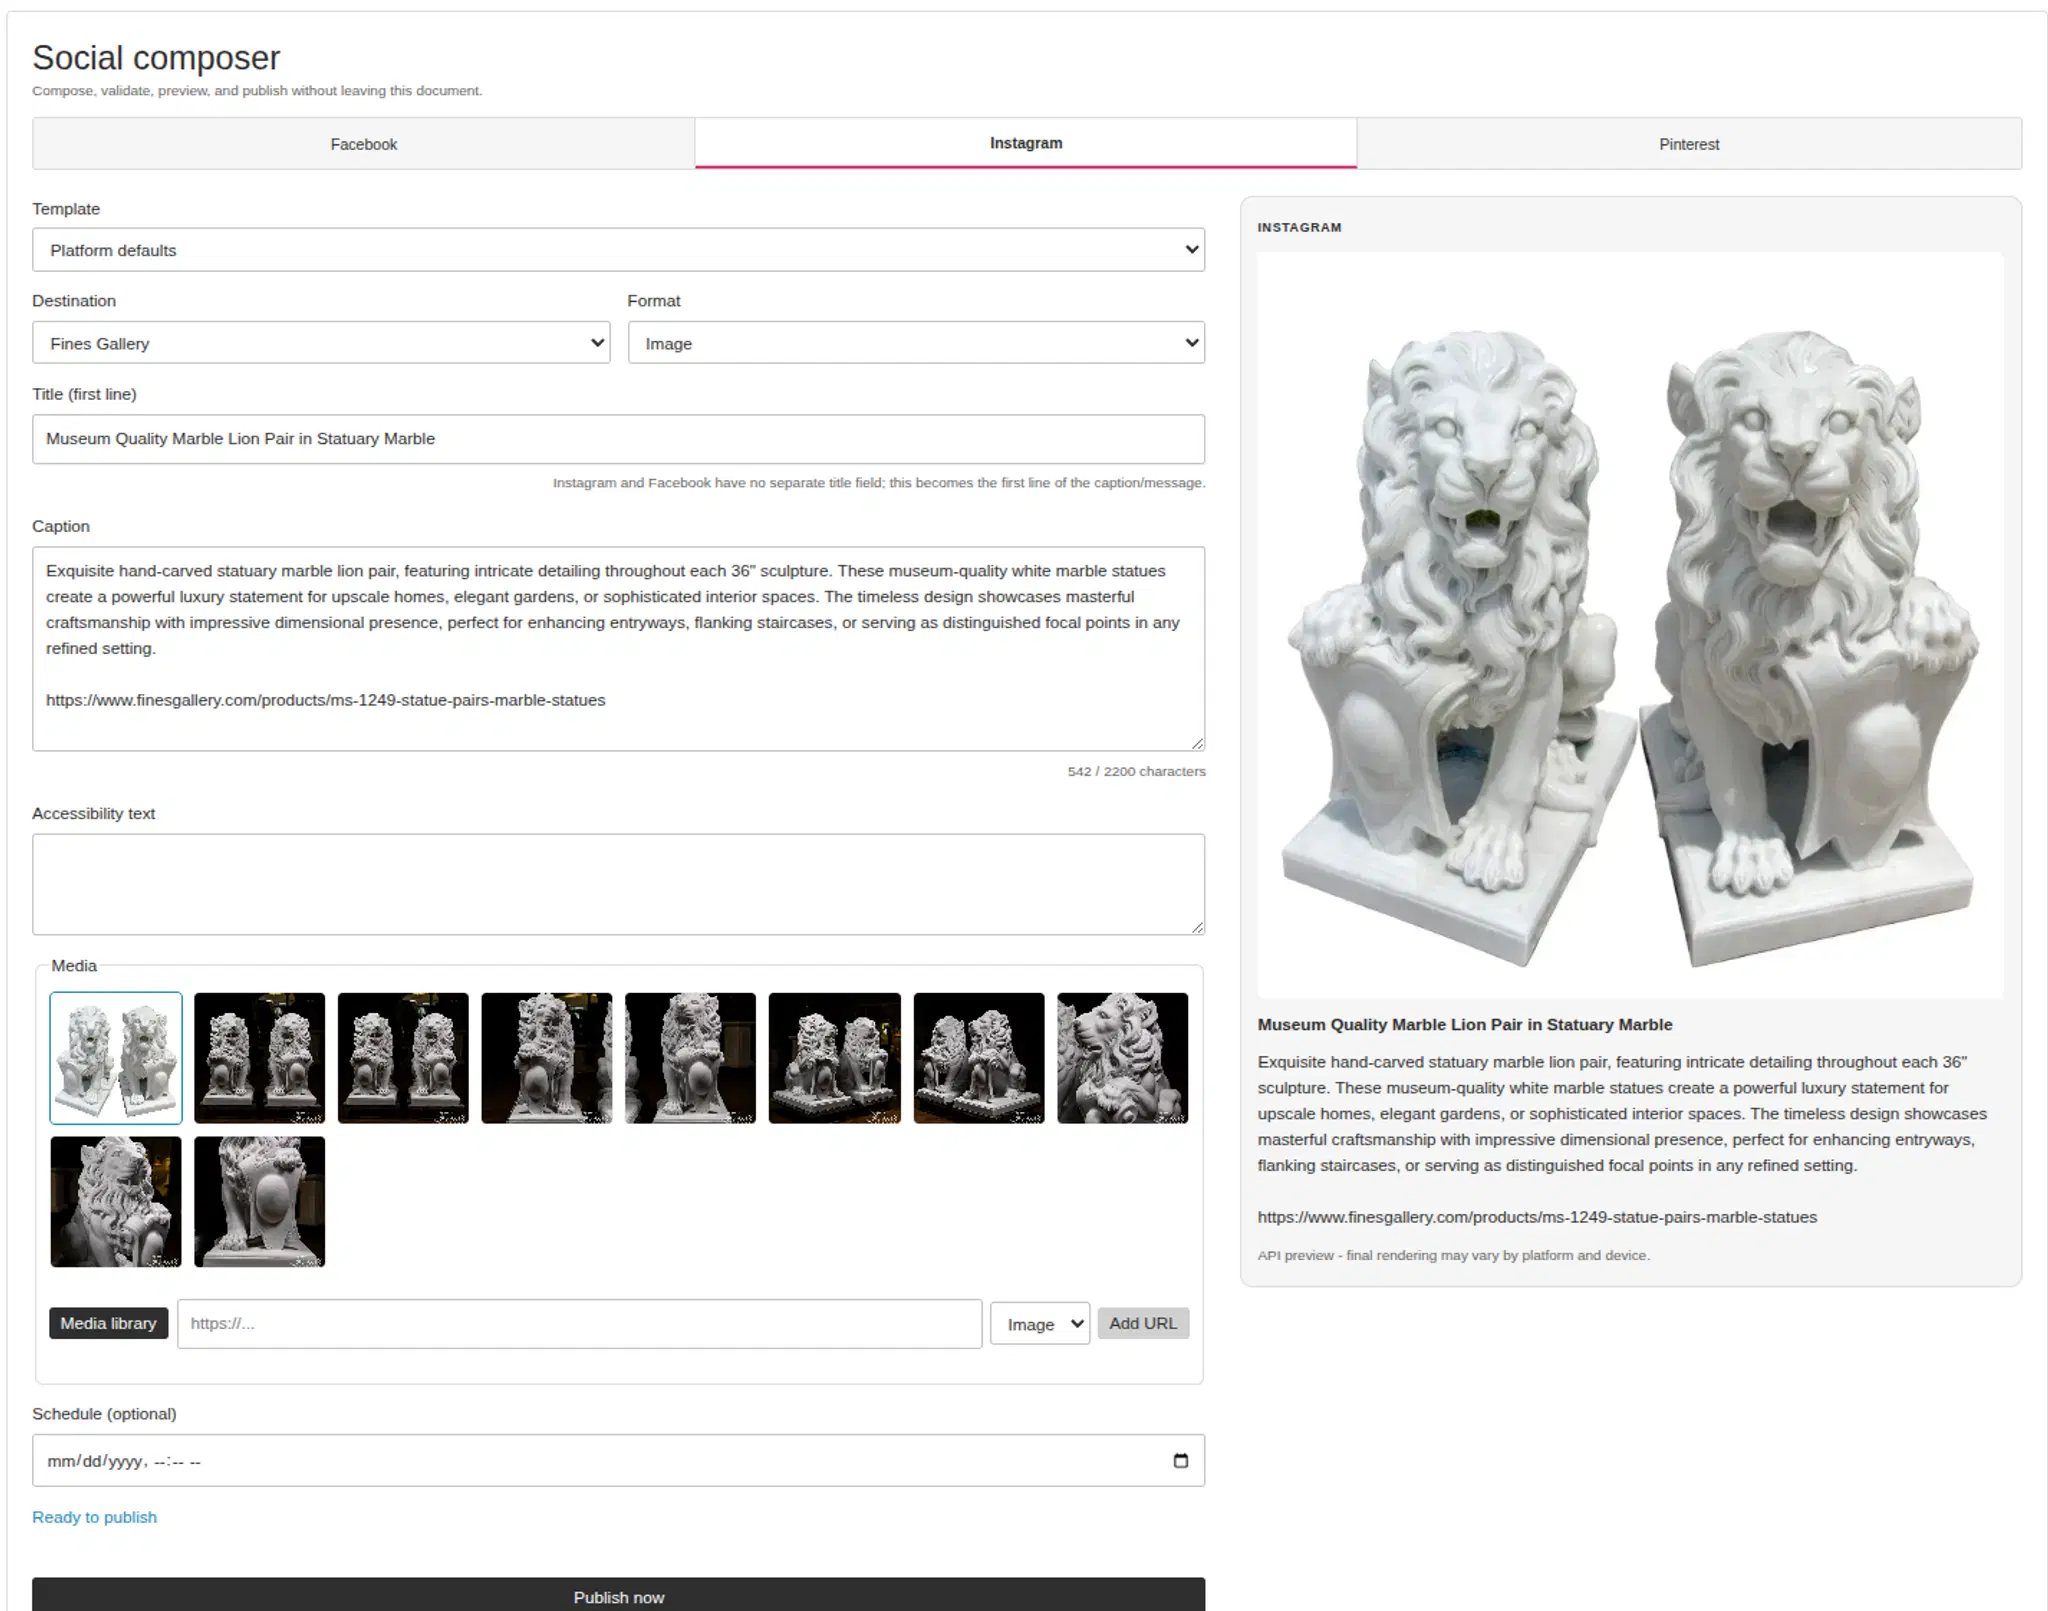Click into the Title (first line) field
Viewport: 2048px width, 1611px height.
pyautogui.click(x=618, y=439)
